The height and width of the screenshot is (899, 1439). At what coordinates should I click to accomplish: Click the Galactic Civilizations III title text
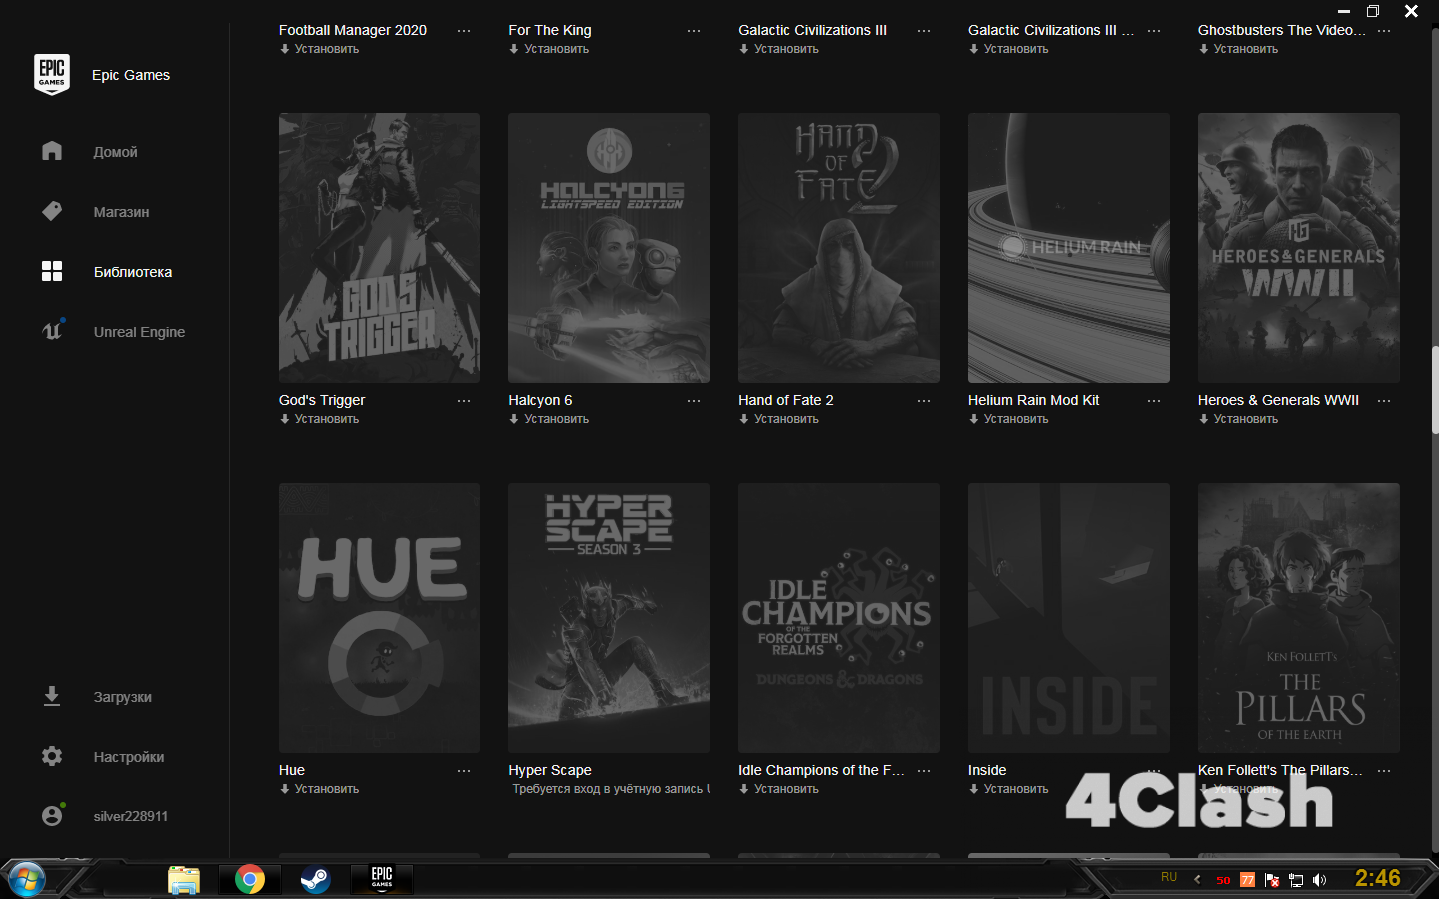tap(812, 30)
